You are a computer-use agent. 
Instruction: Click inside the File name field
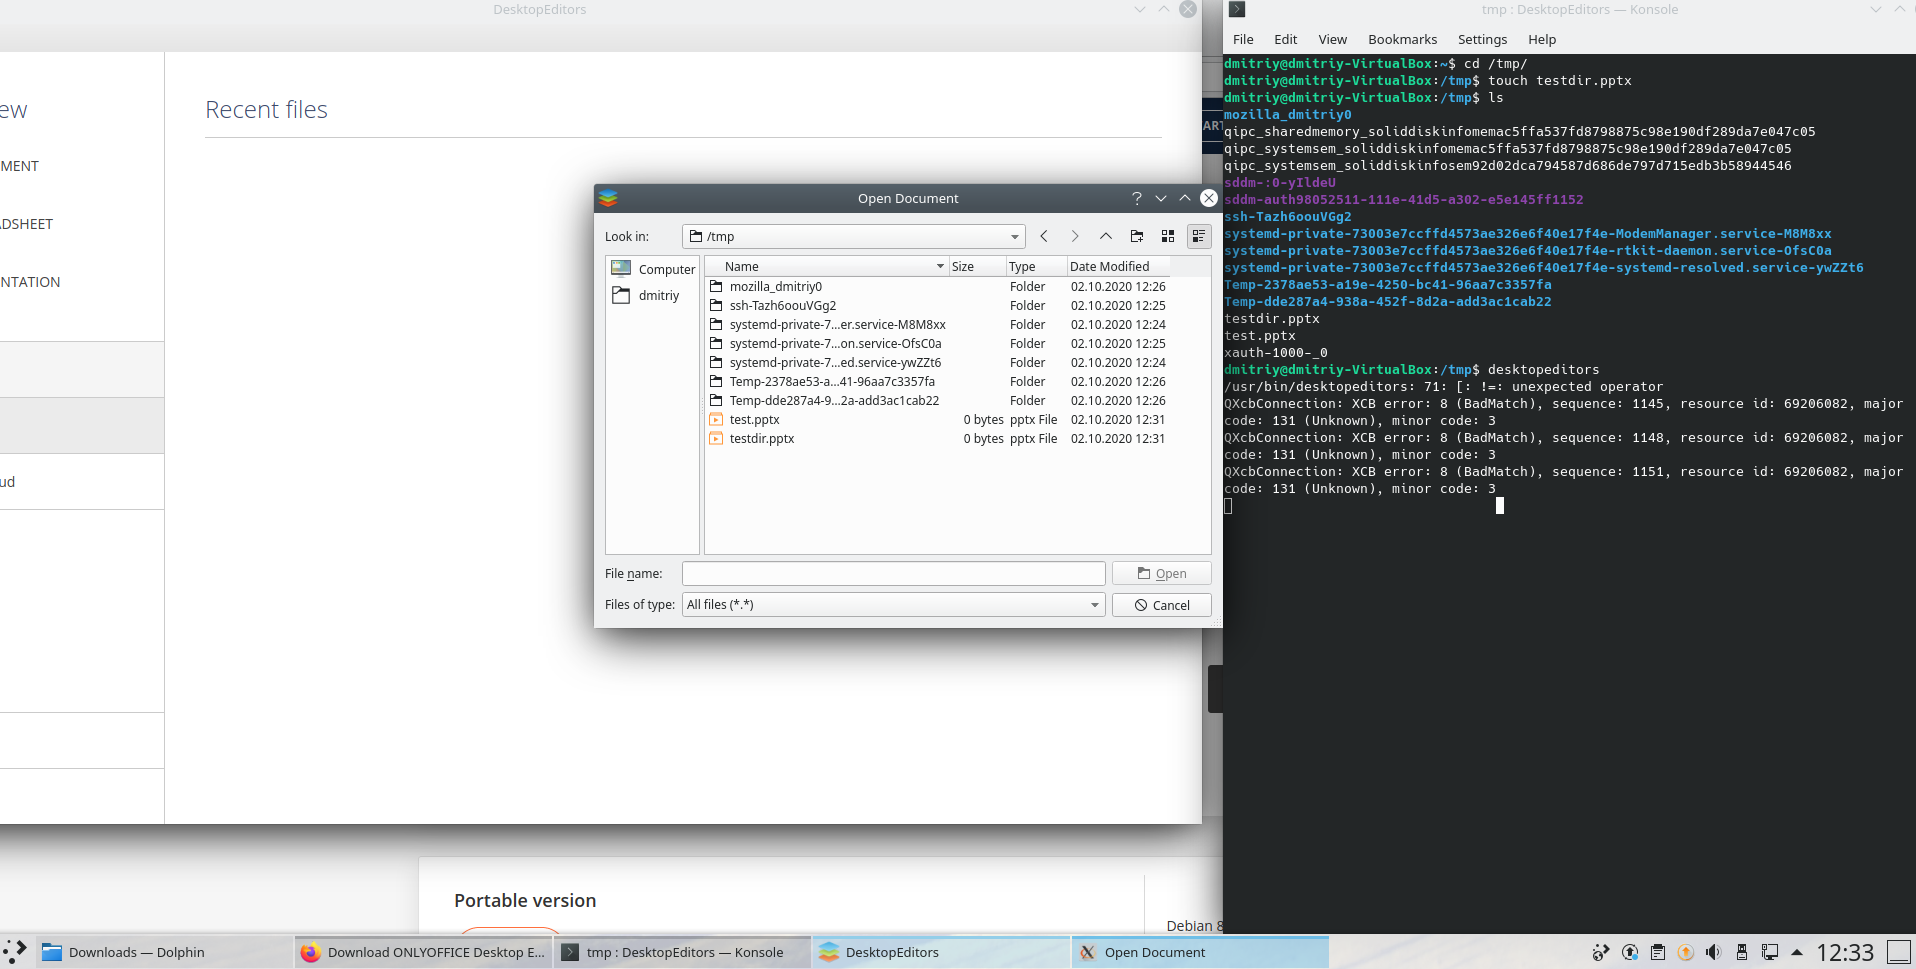[x=892, y=572]
